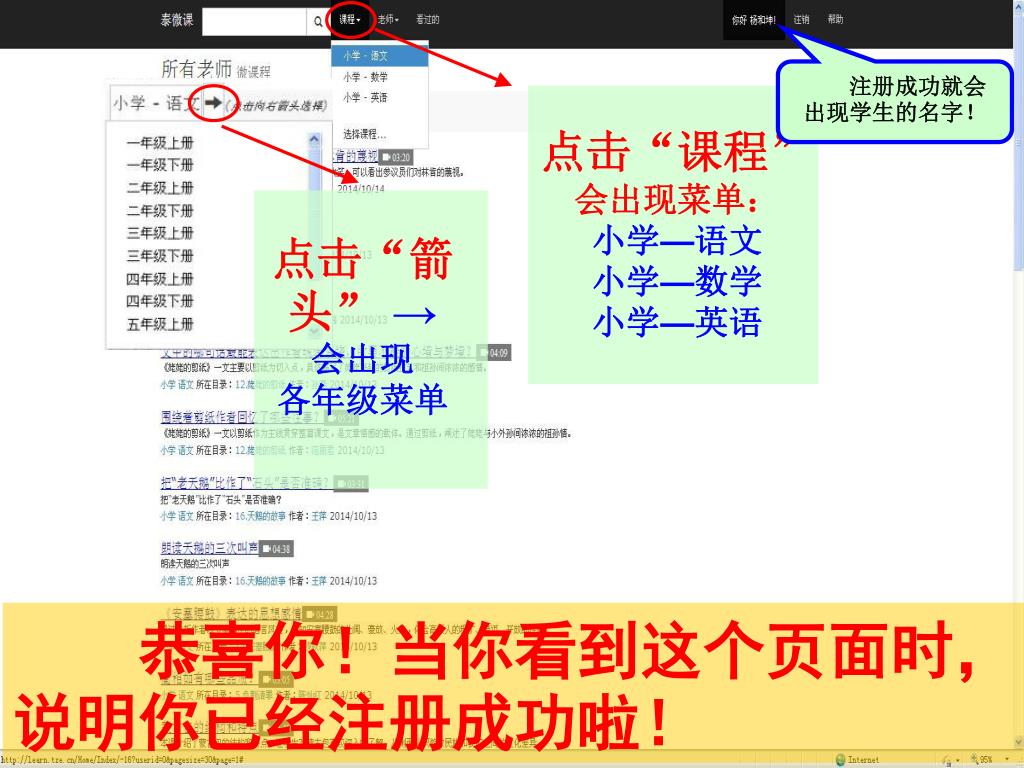Select 一年级上册 in the grade list
This screenshot has height=768, width=1024.
coord(160,142)
